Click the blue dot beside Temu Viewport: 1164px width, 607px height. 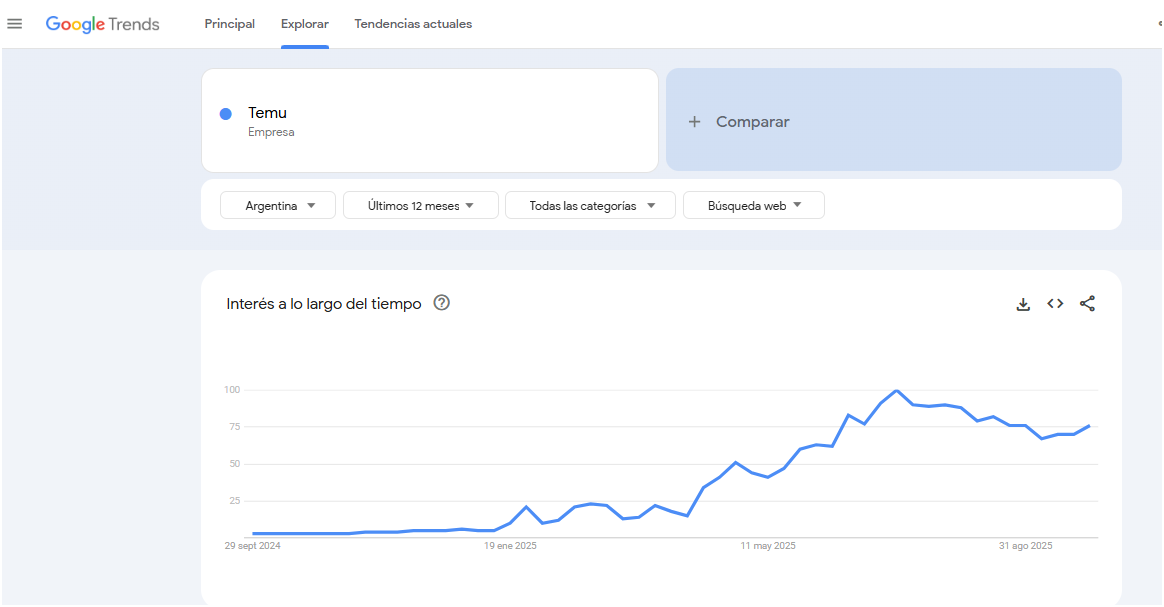[226, 114]
